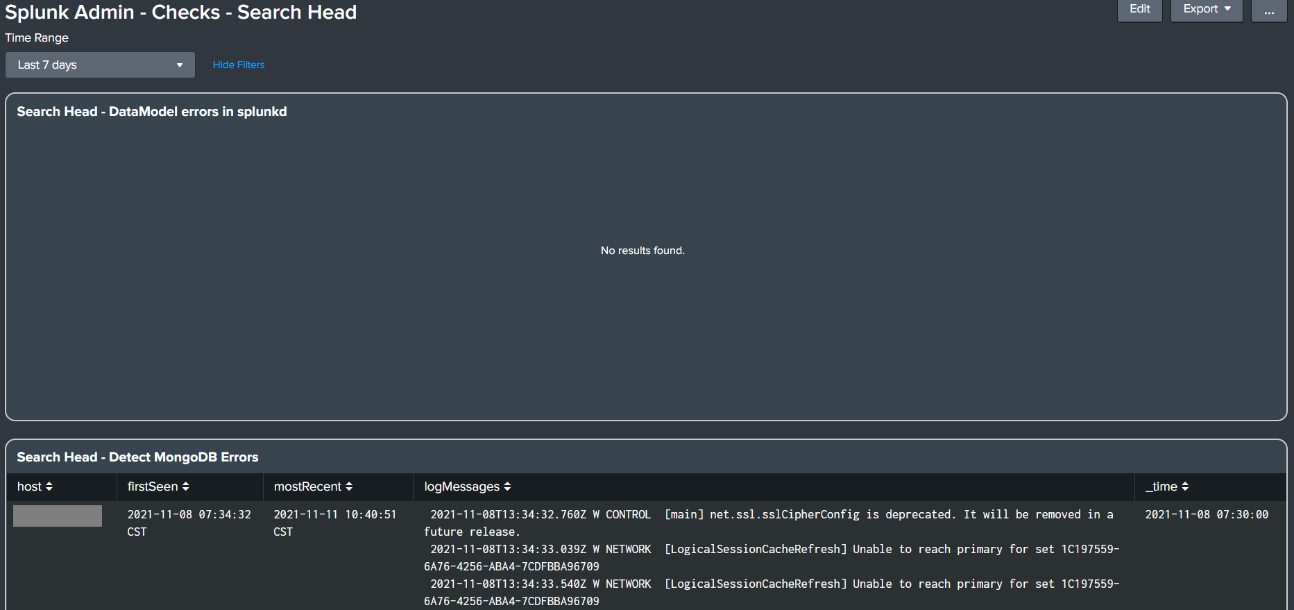
Task: Click the No results found message
Action: coord(643,250)
